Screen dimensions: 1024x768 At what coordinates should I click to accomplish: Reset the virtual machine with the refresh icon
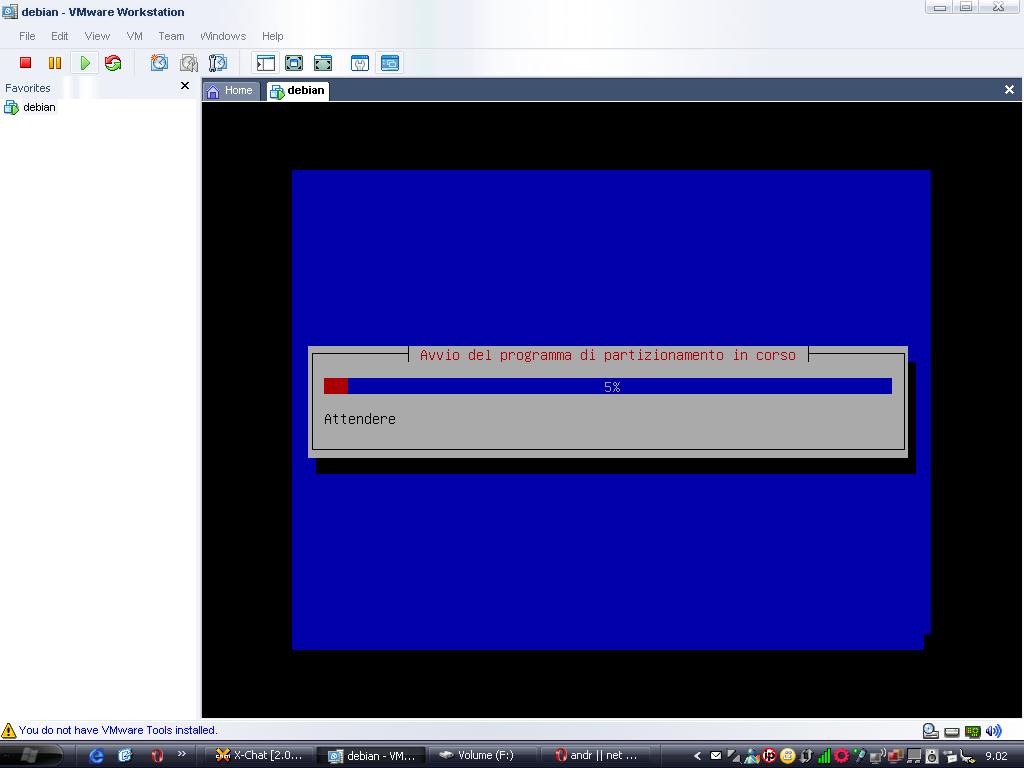113,63
